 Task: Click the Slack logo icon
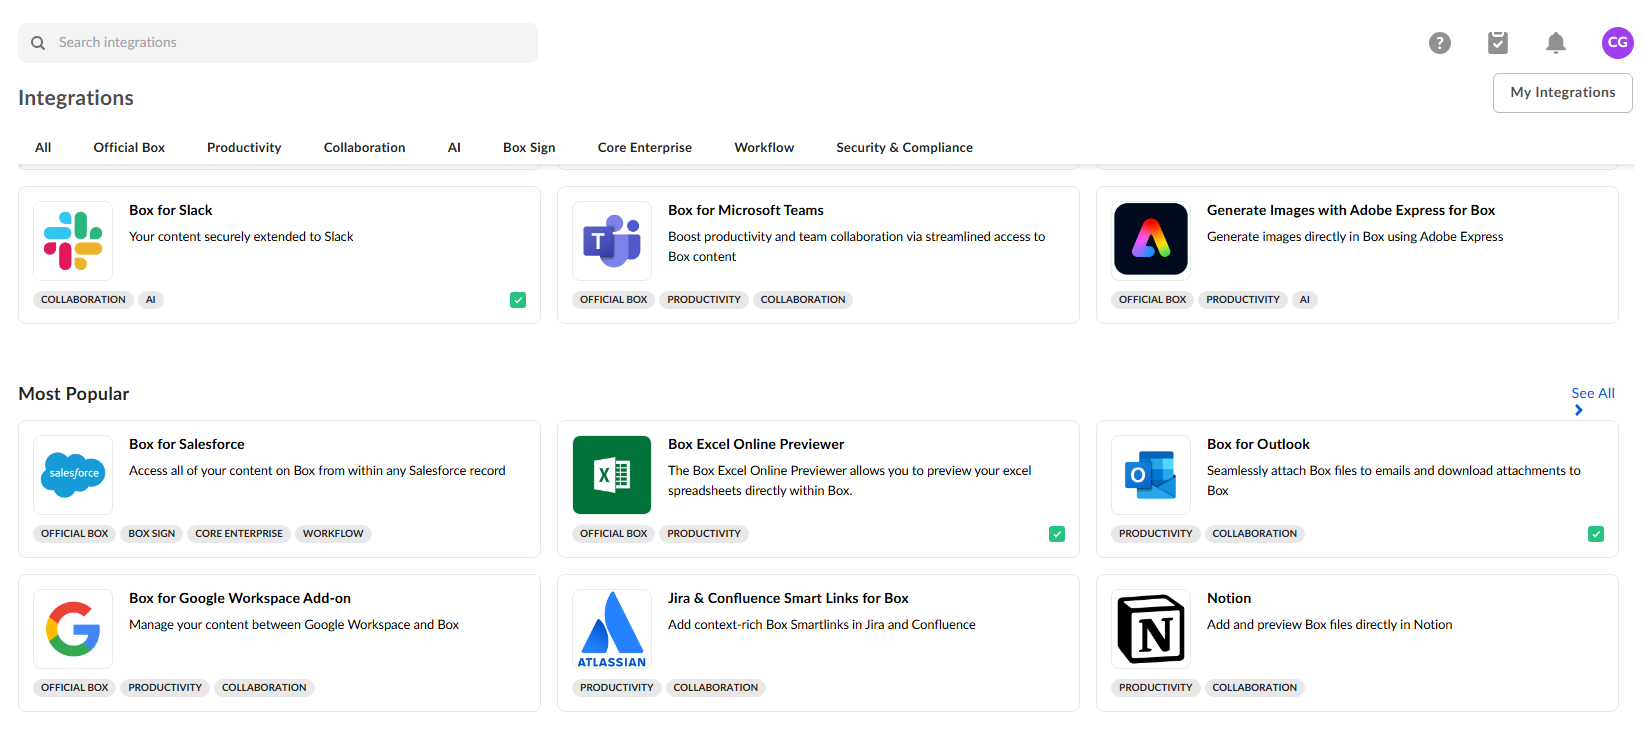click(73, 241)
